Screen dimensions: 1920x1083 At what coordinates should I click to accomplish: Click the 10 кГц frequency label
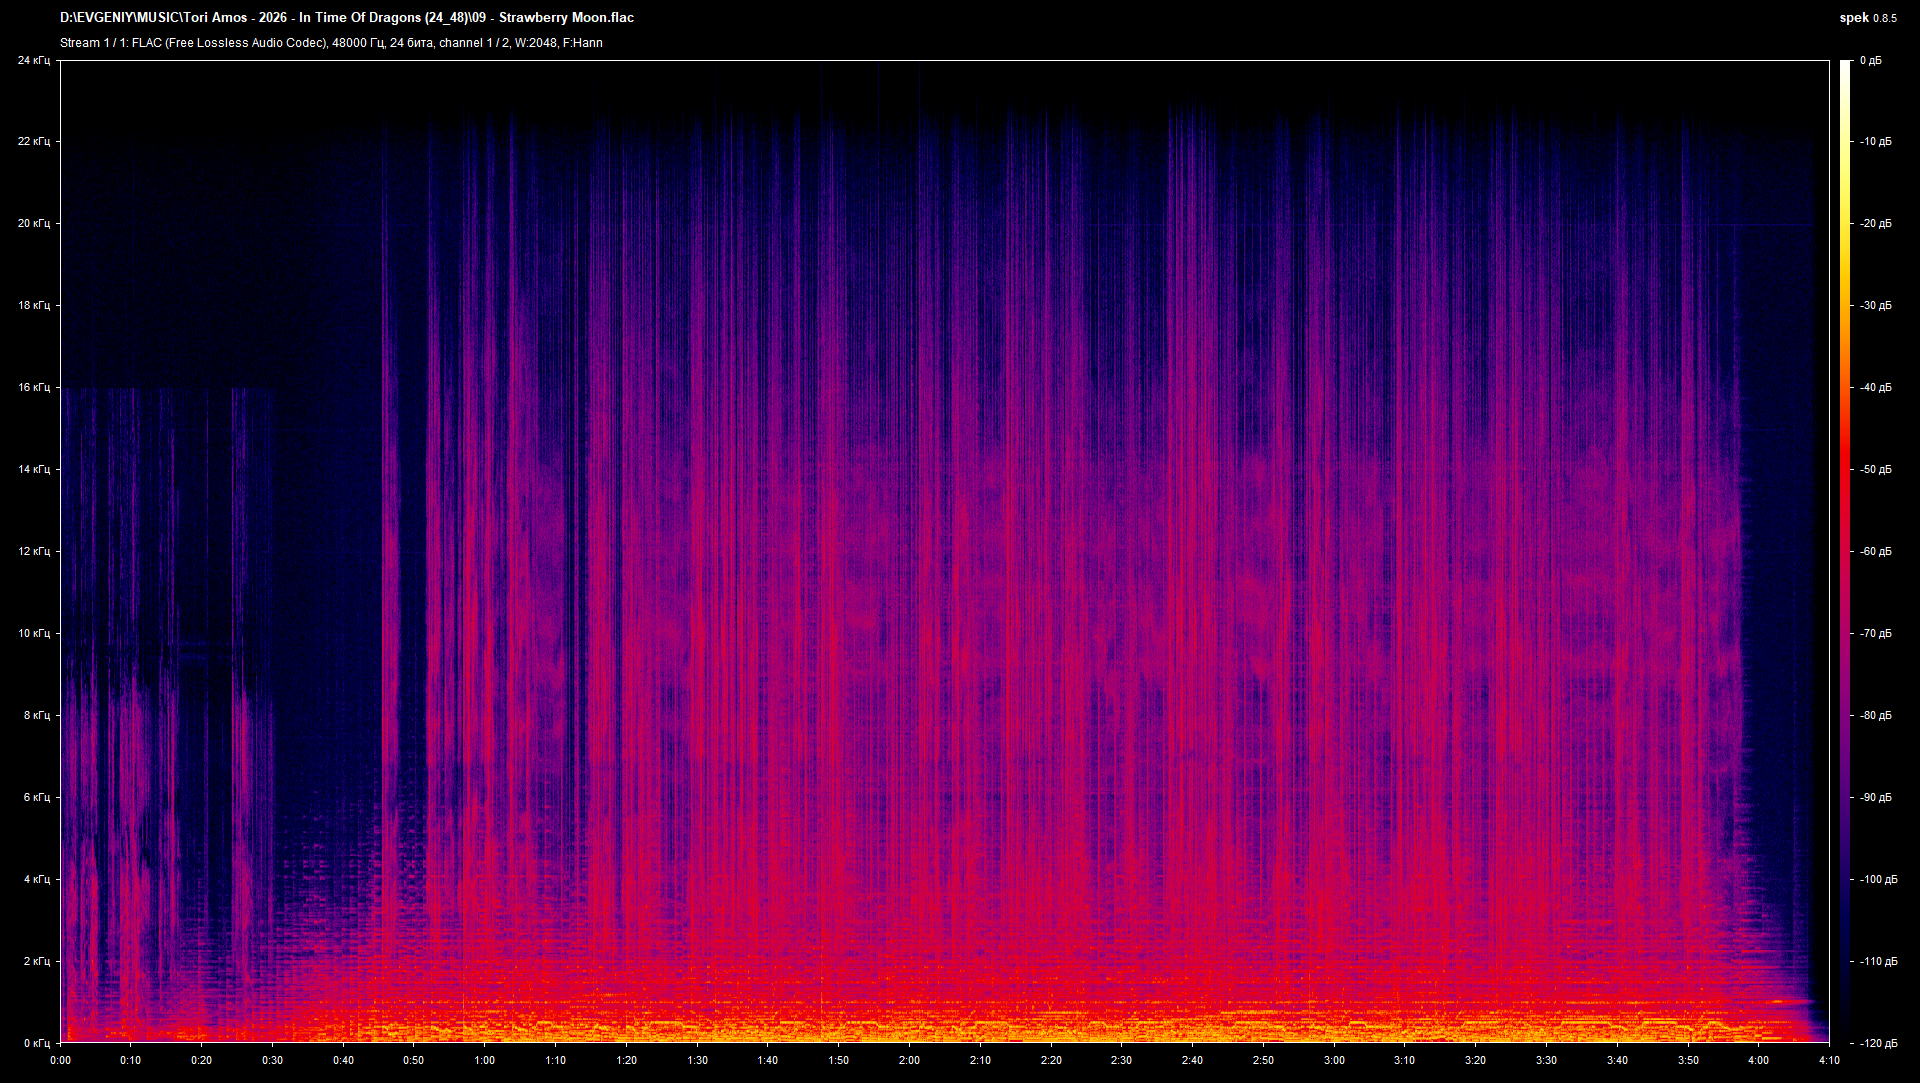click(x=34, y=634)
